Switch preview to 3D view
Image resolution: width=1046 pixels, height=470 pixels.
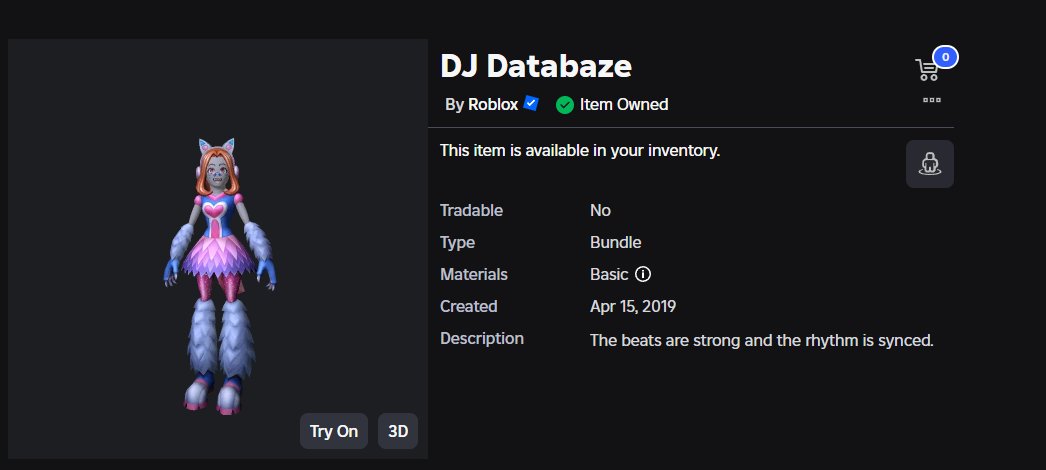[398, 431]
